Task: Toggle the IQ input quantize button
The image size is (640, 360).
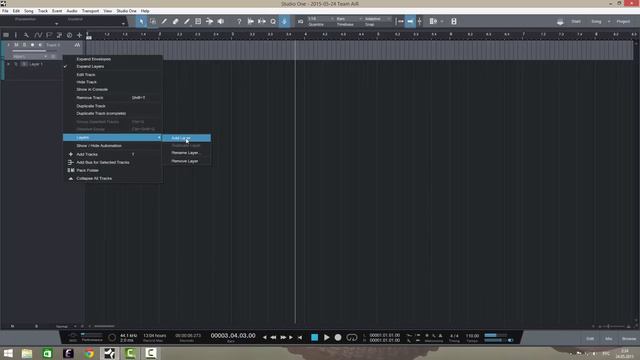Action: pos(300,21)
